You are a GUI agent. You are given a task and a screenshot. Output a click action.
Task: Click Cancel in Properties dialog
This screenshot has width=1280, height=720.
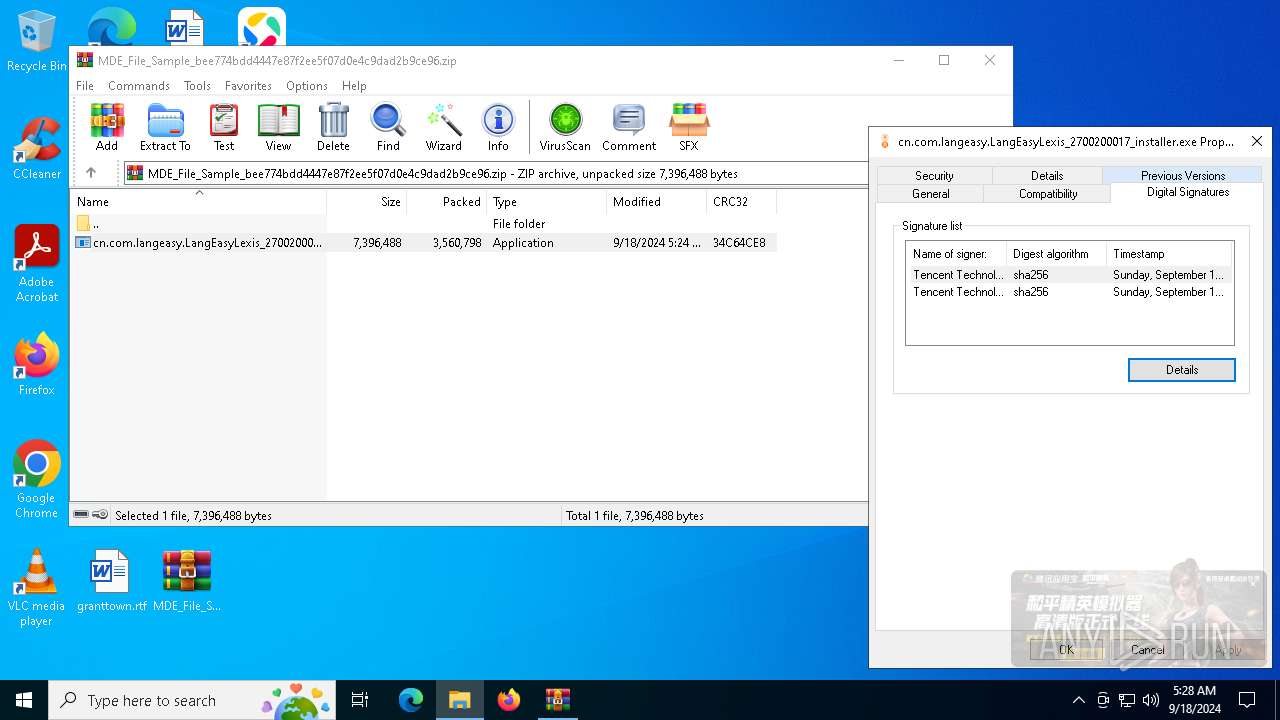[1147, 649]
